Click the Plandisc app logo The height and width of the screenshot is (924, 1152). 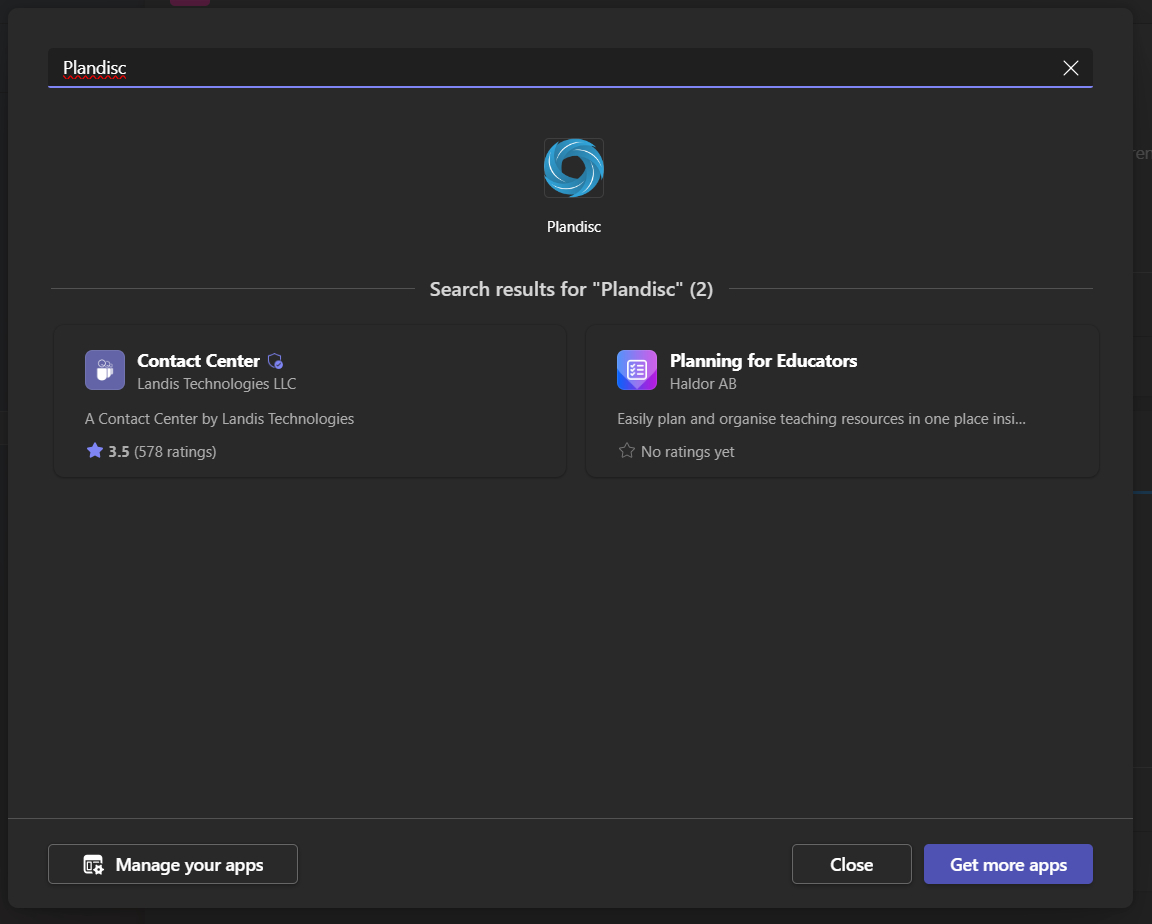tap(573, 167)
